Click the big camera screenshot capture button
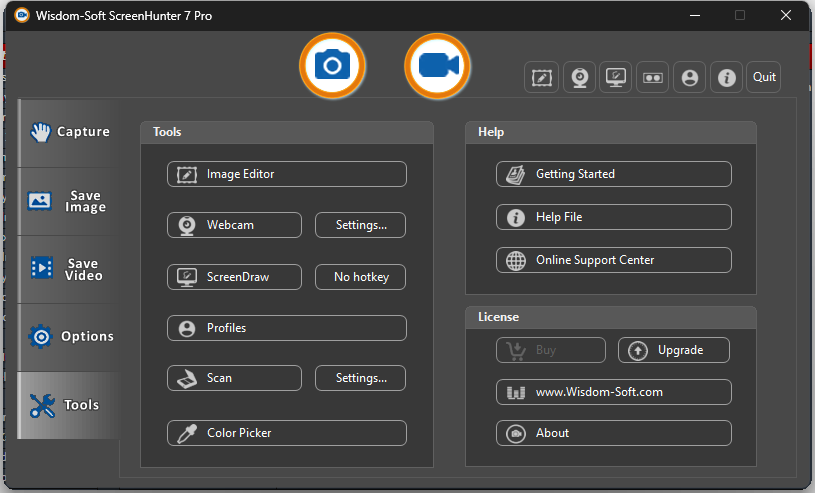This screenshot has width=815, height=493. [x=332, y=66]
